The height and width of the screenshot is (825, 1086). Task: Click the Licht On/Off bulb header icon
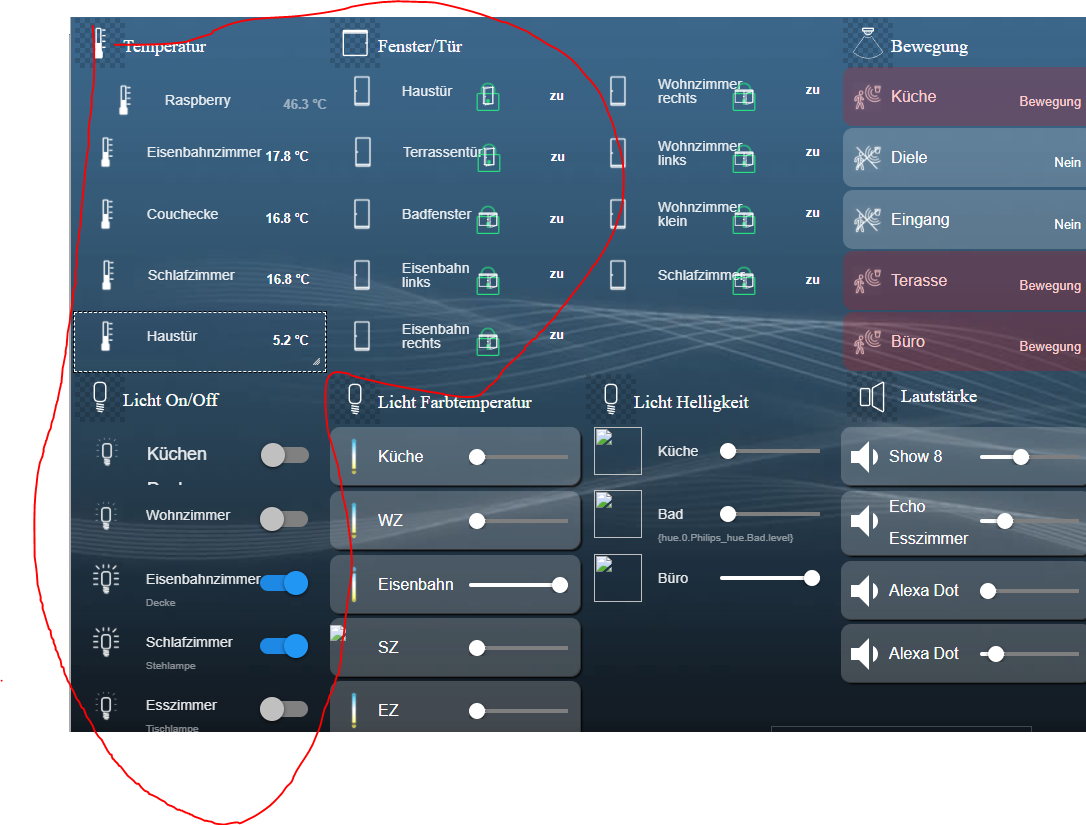click(x=100, y=397)
